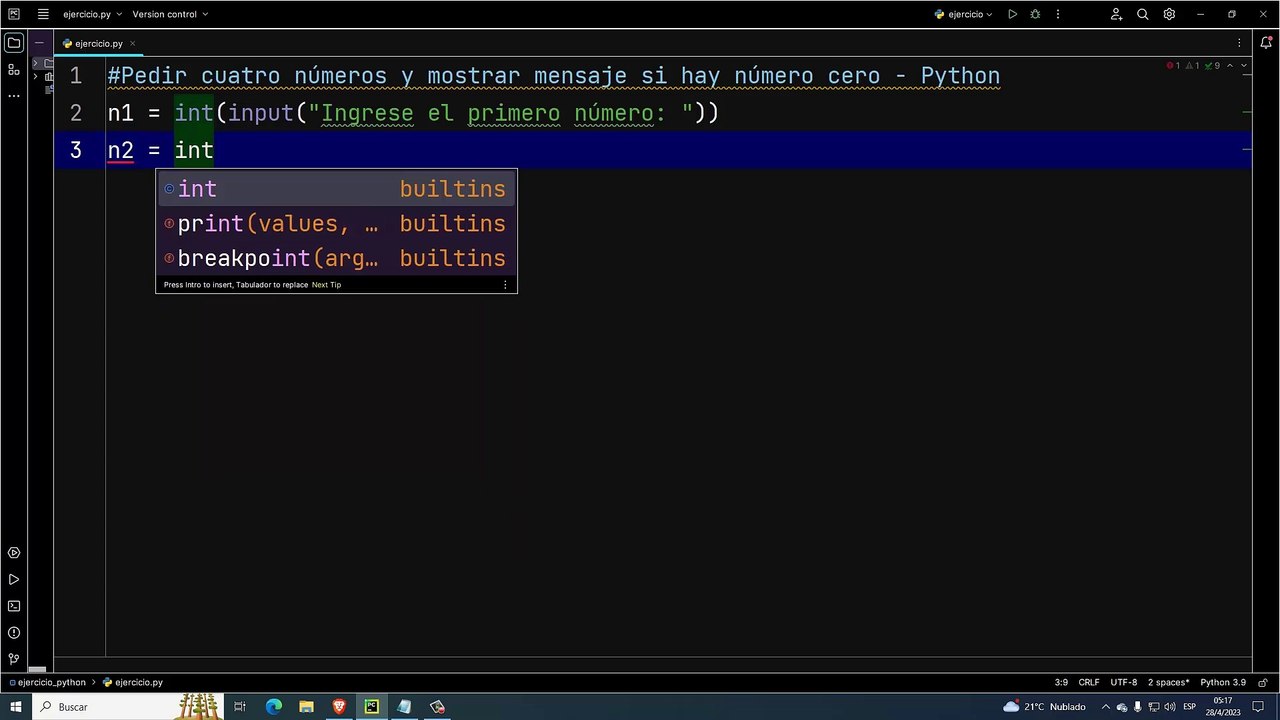Screen dimensions: 1280x720
Task: Click the error count indicator
Action: pos(1174,66)
